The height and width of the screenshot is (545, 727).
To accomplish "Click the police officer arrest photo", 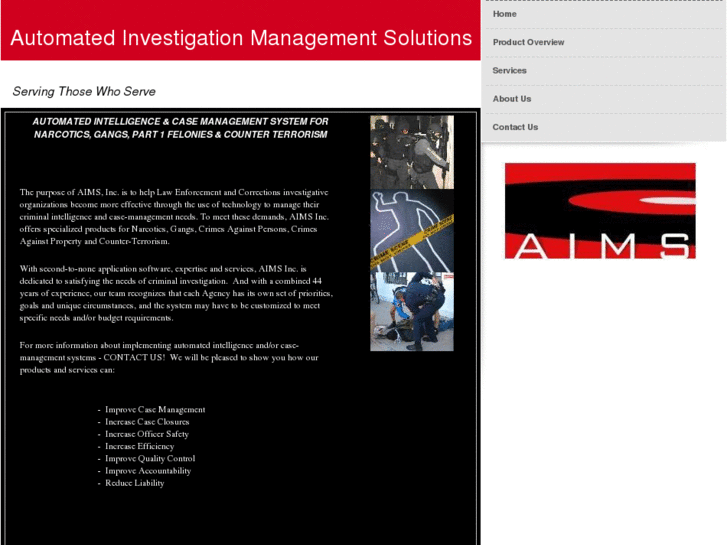I will pyautogui.click(x=412, y=312).
